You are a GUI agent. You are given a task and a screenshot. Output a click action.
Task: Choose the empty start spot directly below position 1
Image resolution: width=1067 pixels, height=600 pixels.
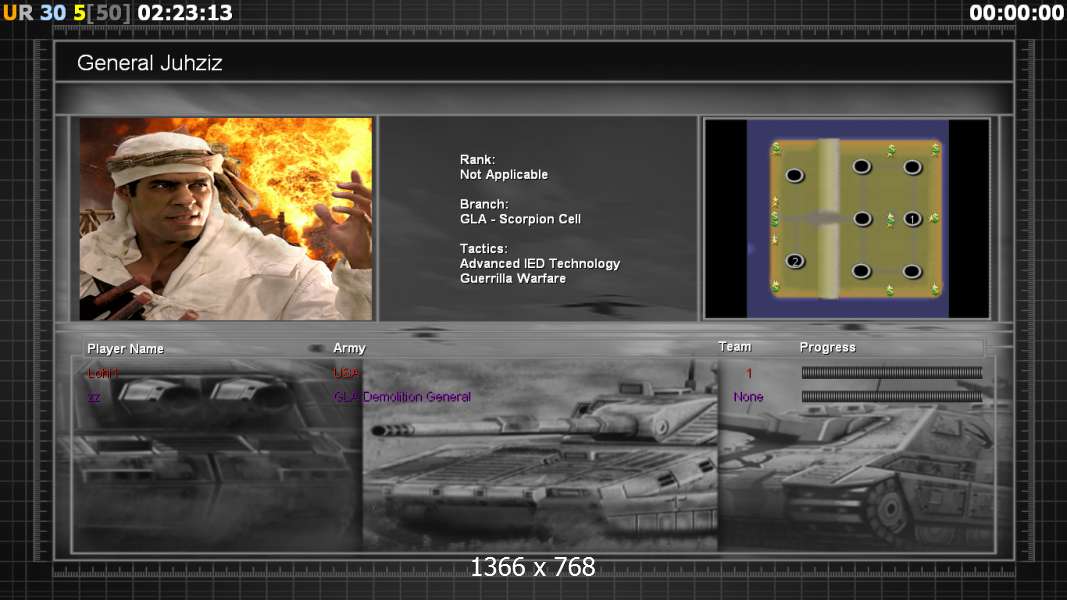[912, 271]
